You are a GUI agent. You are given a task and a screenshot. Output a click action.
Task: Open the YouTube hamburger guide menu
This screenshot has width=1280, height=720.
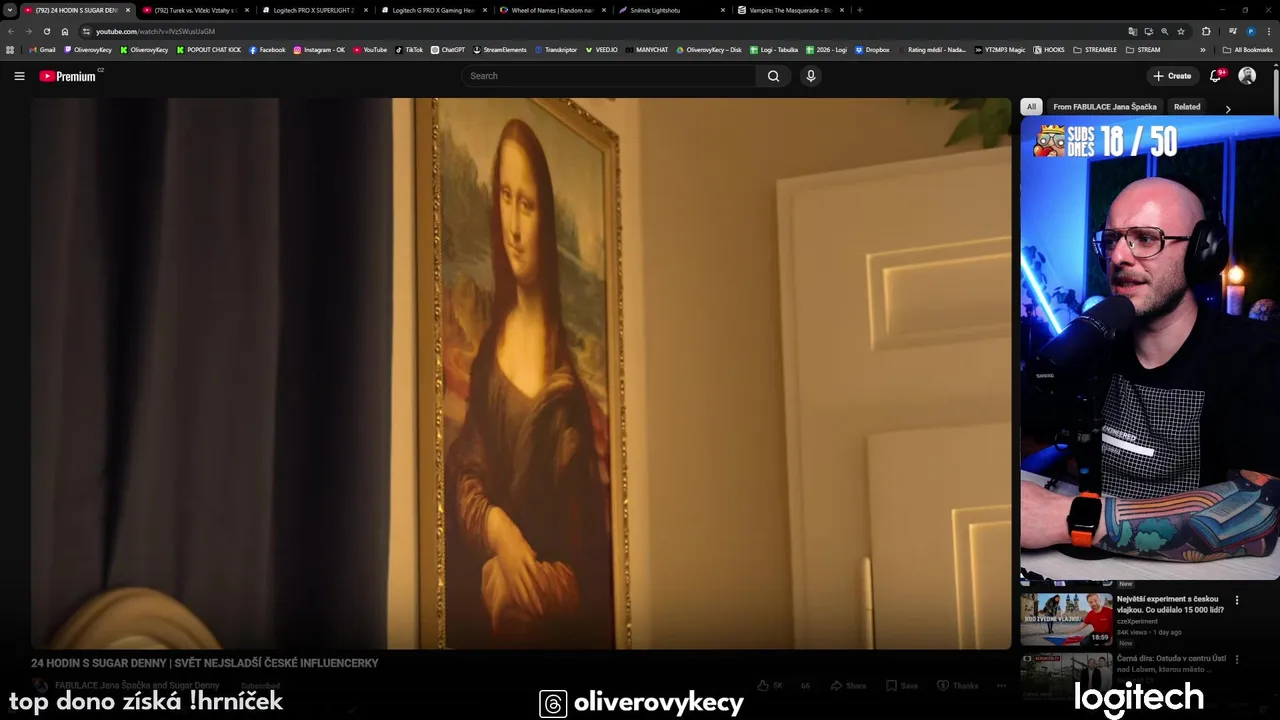(x=19, y=76)
